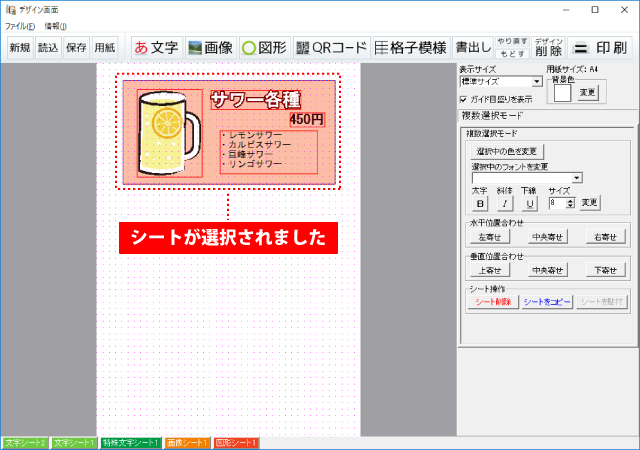Select the 画像シート1 tab

(x=187, y=443)
